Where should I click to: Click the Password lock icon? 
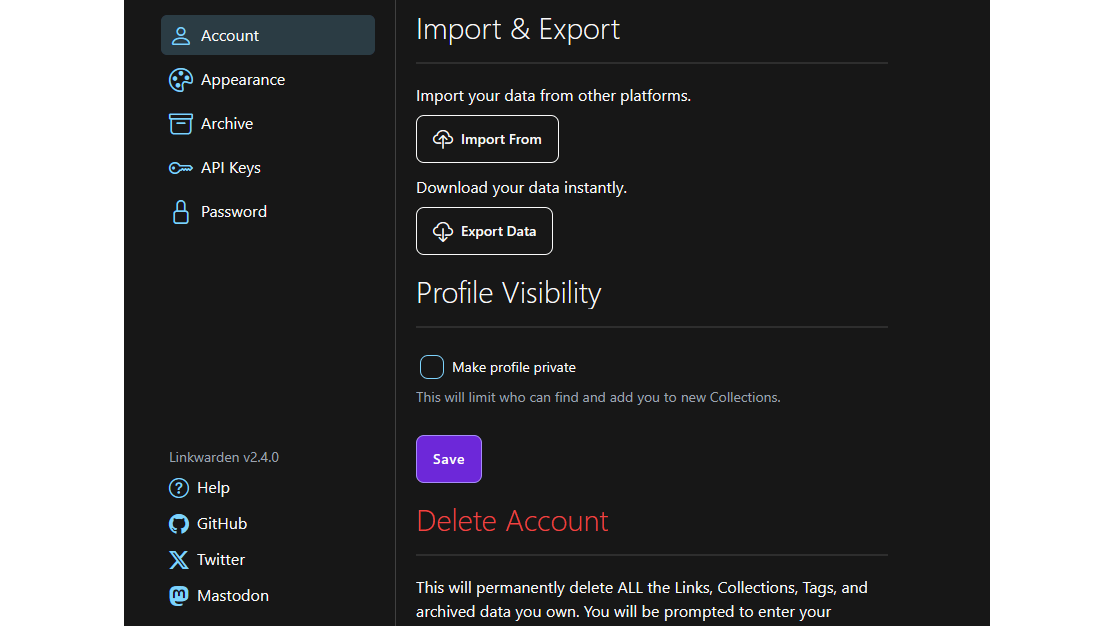point(181,212)
